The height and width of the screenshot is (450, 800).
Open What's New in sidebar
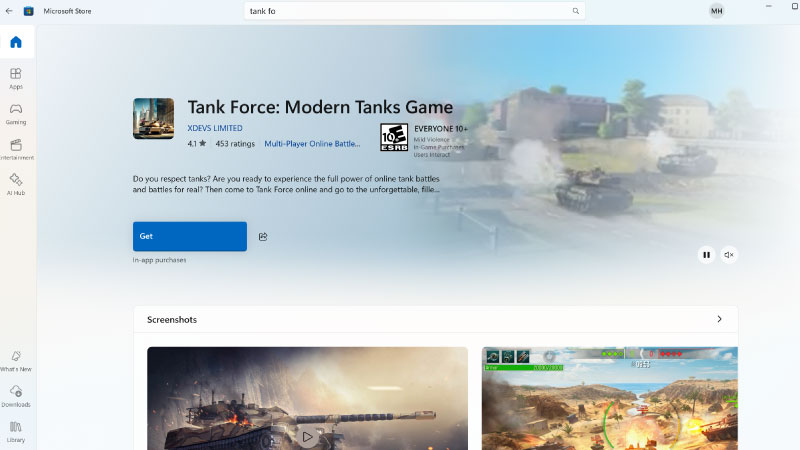coord(16,361)
